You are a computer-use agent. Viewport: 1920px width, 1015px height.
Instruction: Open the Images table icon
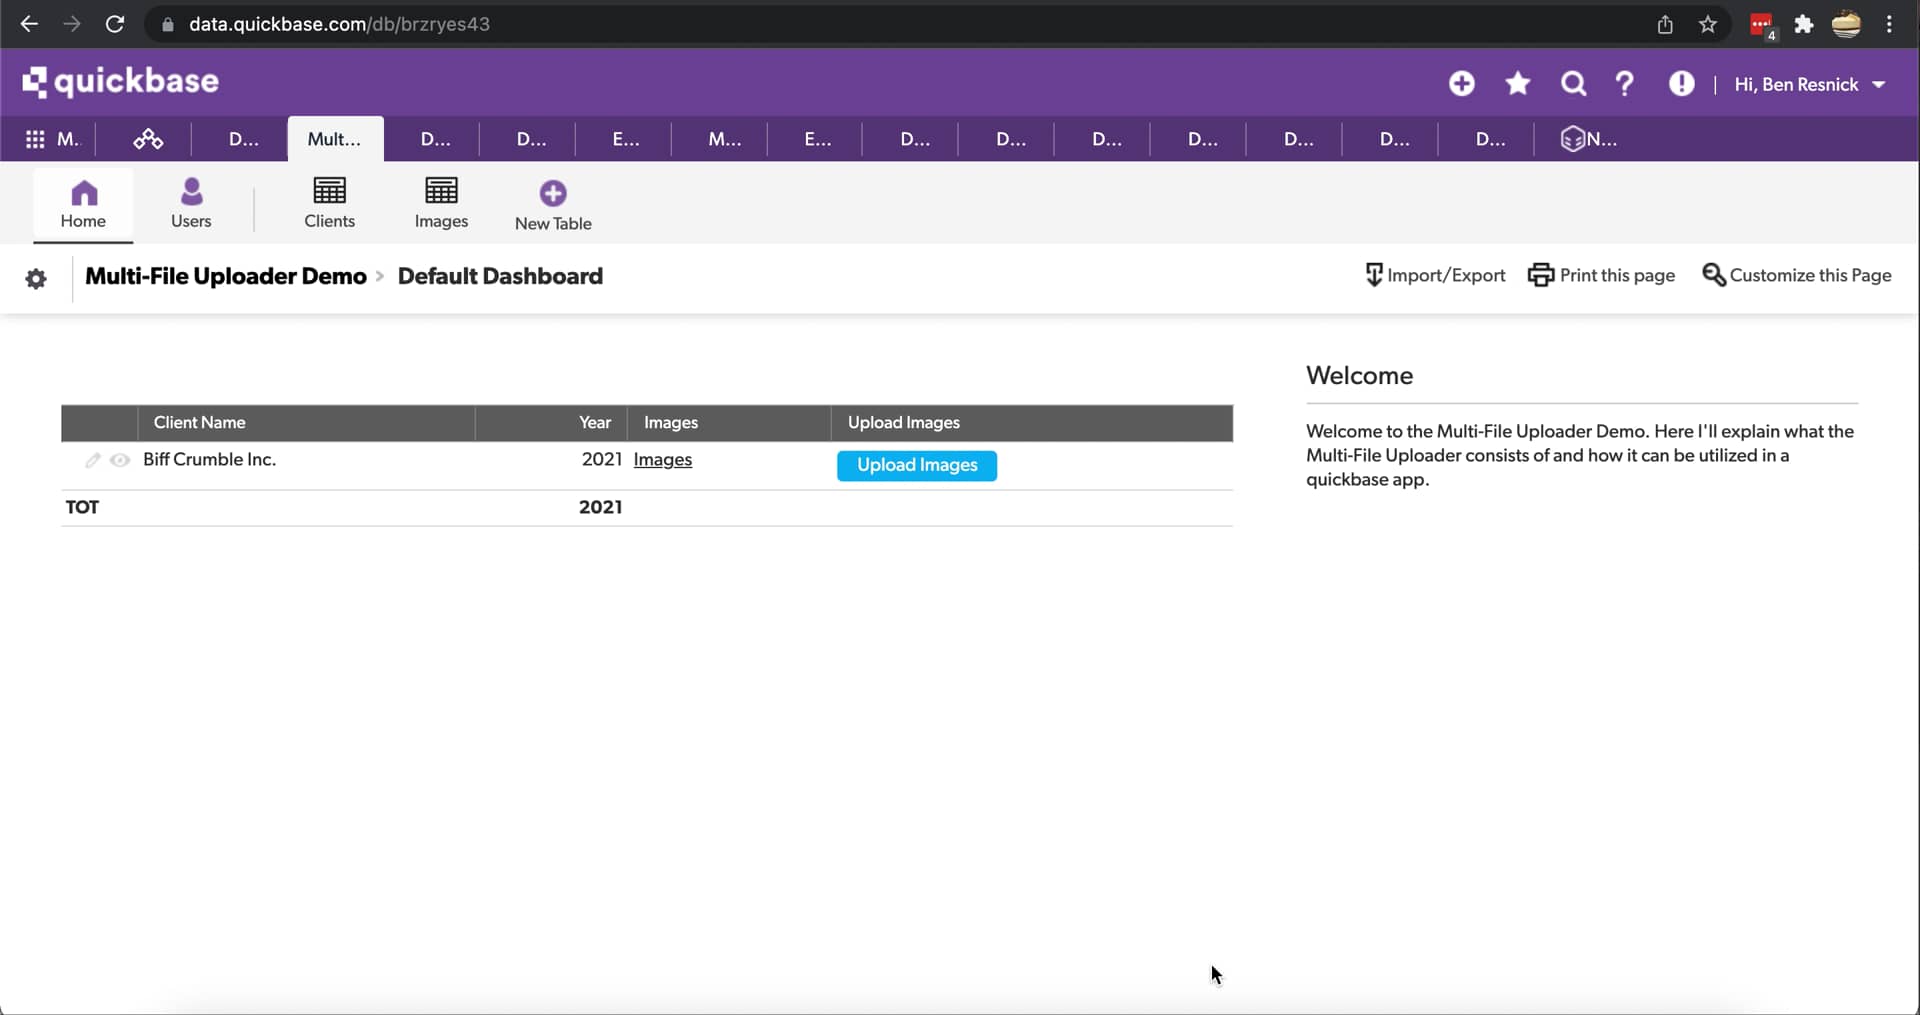441,203
